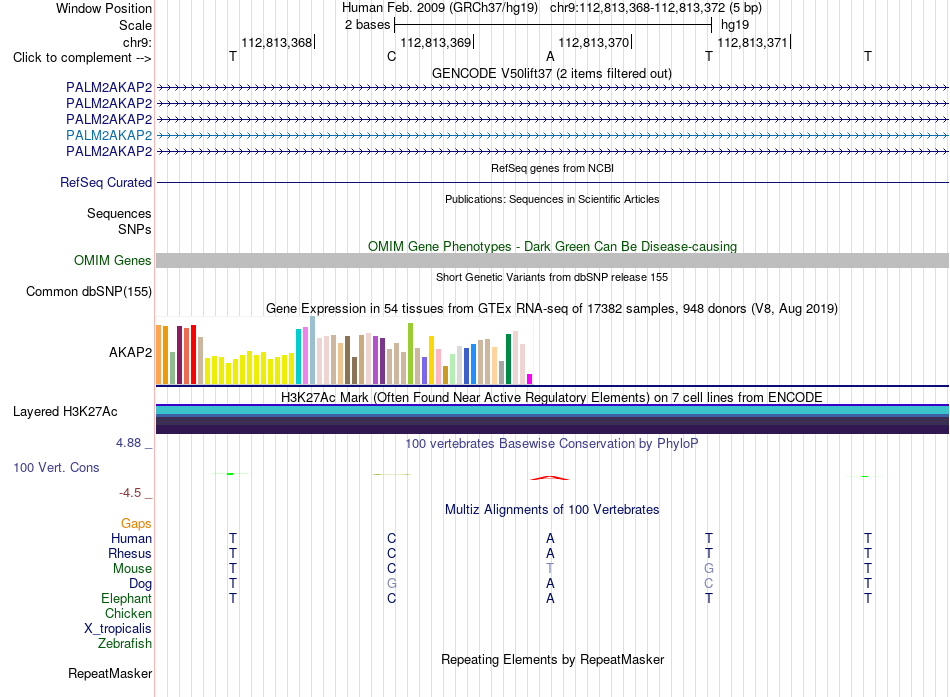The image size is (950, 697).
Task: Open Common dbSNP(155) track label
Action: coord(89,292)
